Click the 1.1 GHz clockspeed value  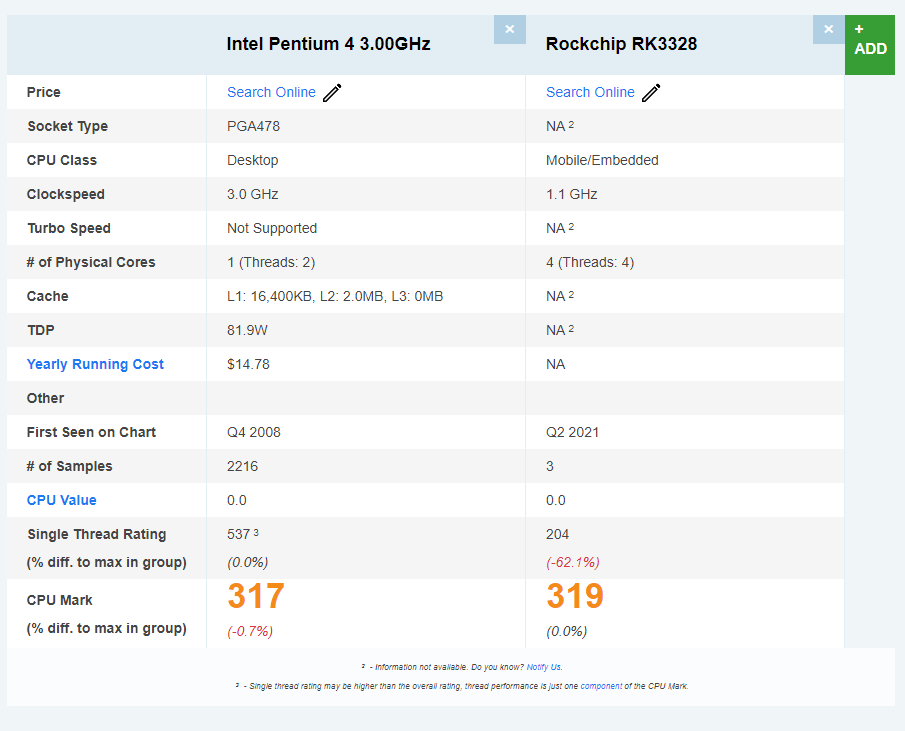[x=571, y=194]
